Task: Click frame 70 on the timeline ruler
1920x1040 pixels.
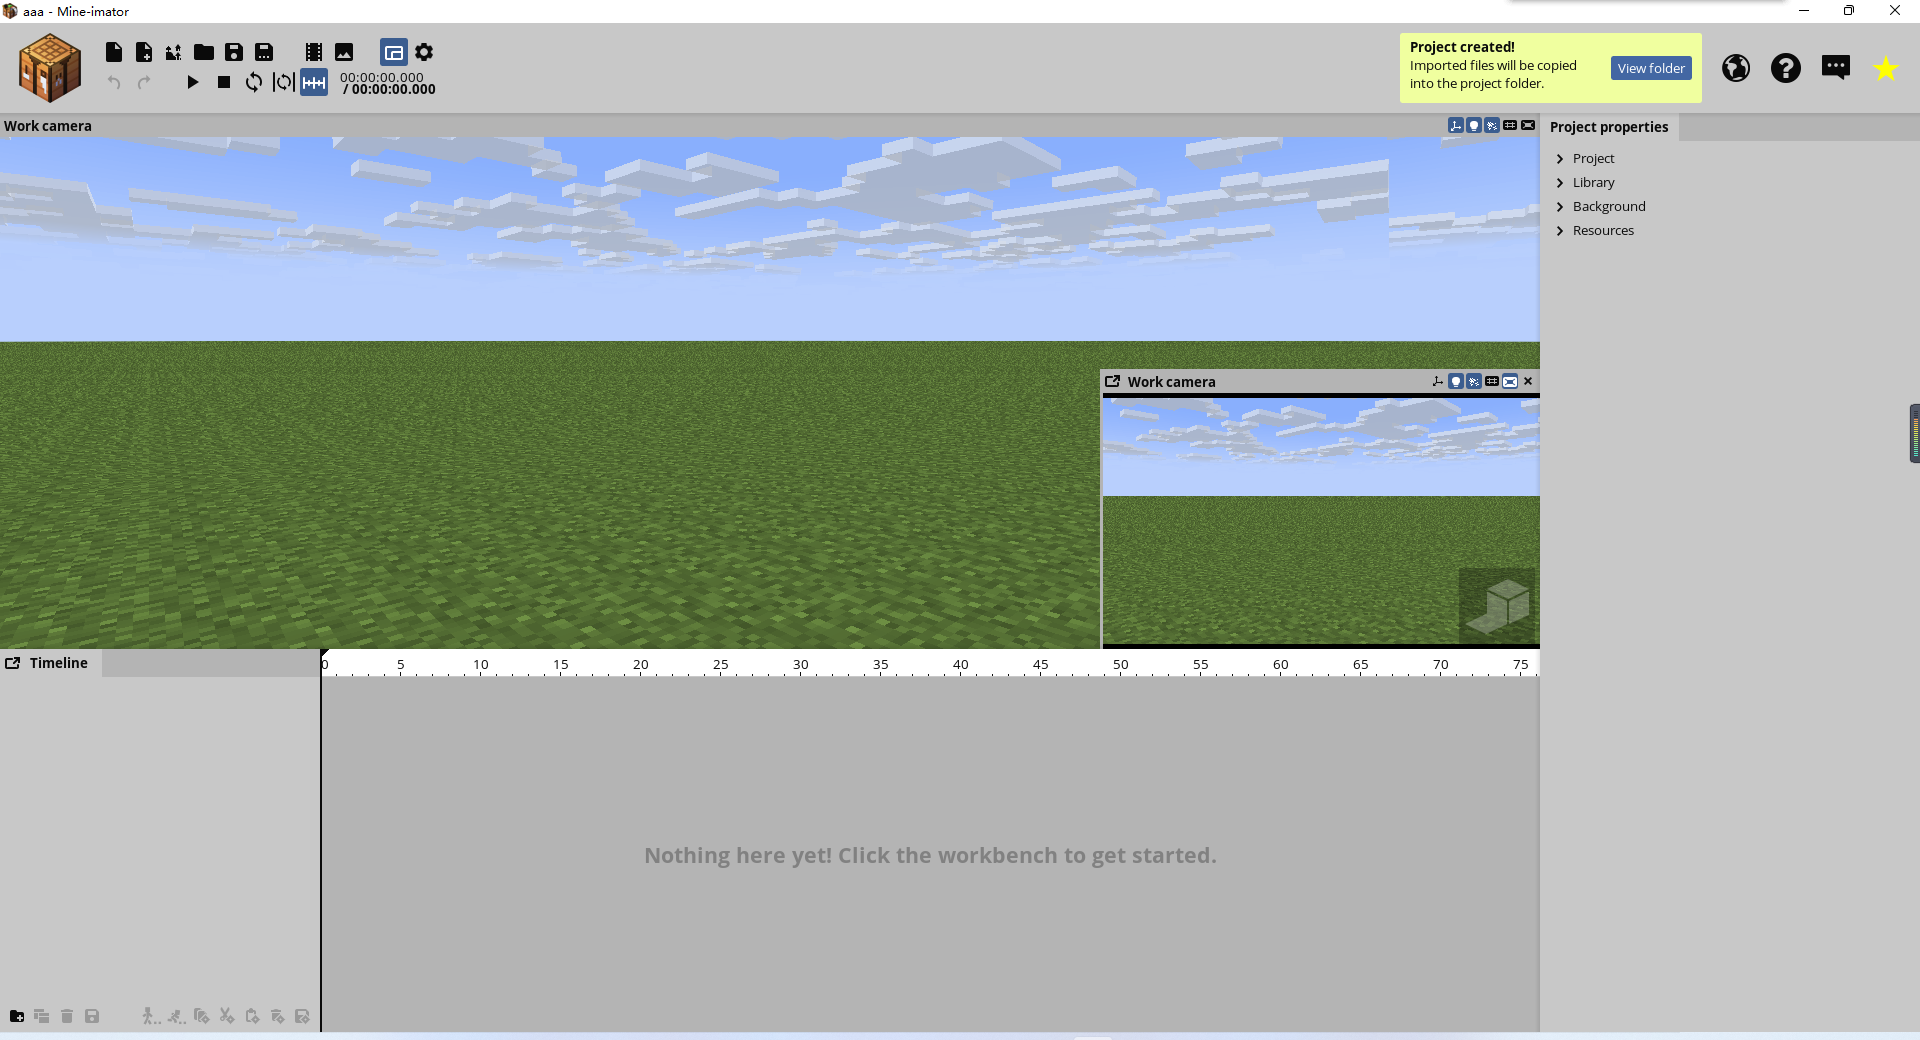Action: click(1441, 665)
